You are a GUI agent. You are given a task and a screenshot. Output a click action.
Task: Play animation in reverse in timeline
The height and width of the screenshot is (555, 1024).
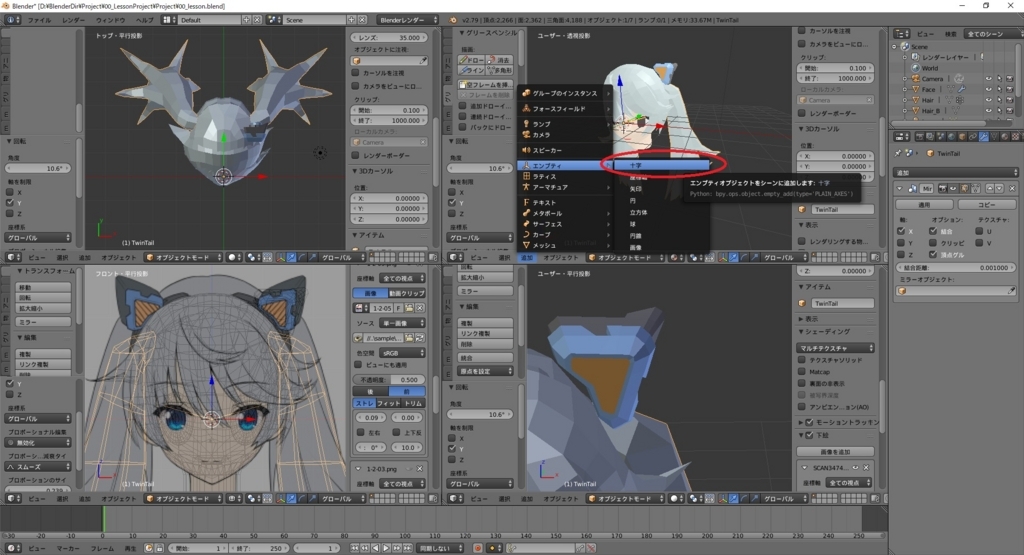[x=376, y=548]
